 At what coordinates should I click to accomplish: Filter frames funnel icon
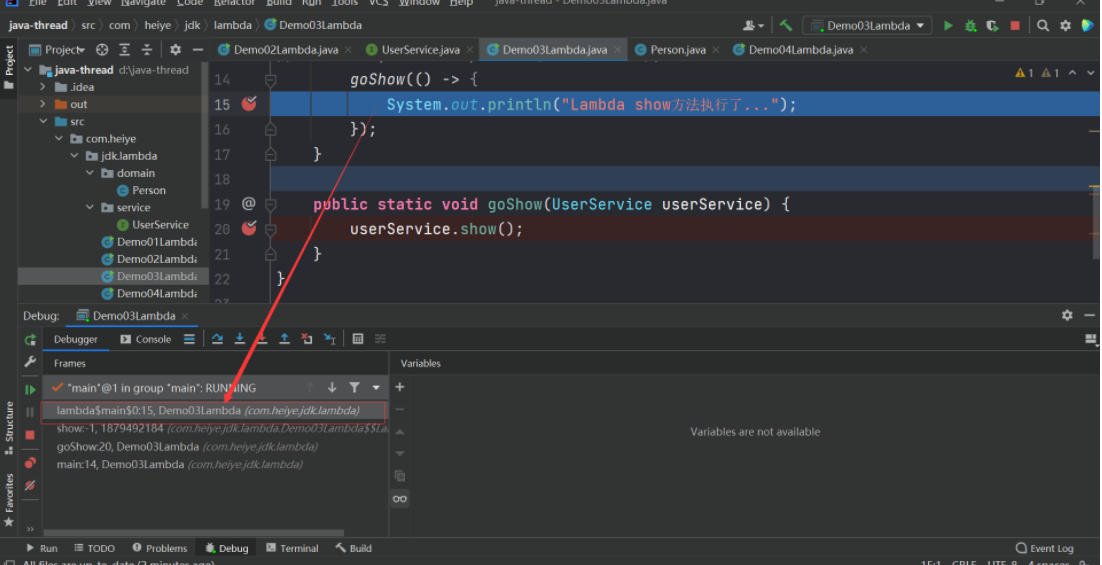tap(354, 388)
